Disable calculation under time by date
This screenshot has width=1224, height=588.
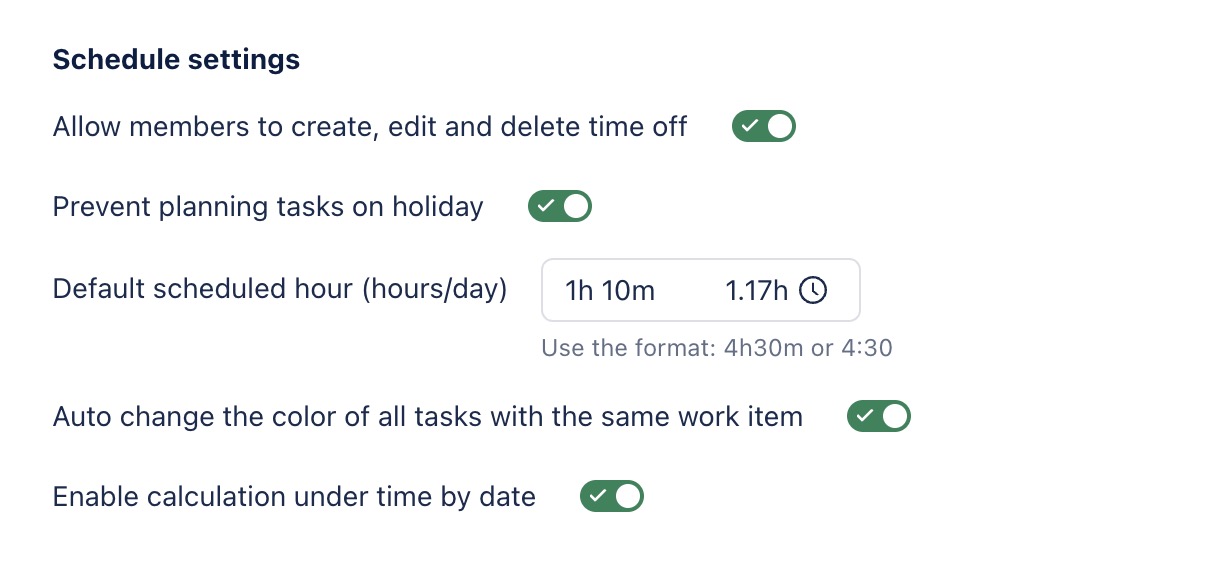612,496
